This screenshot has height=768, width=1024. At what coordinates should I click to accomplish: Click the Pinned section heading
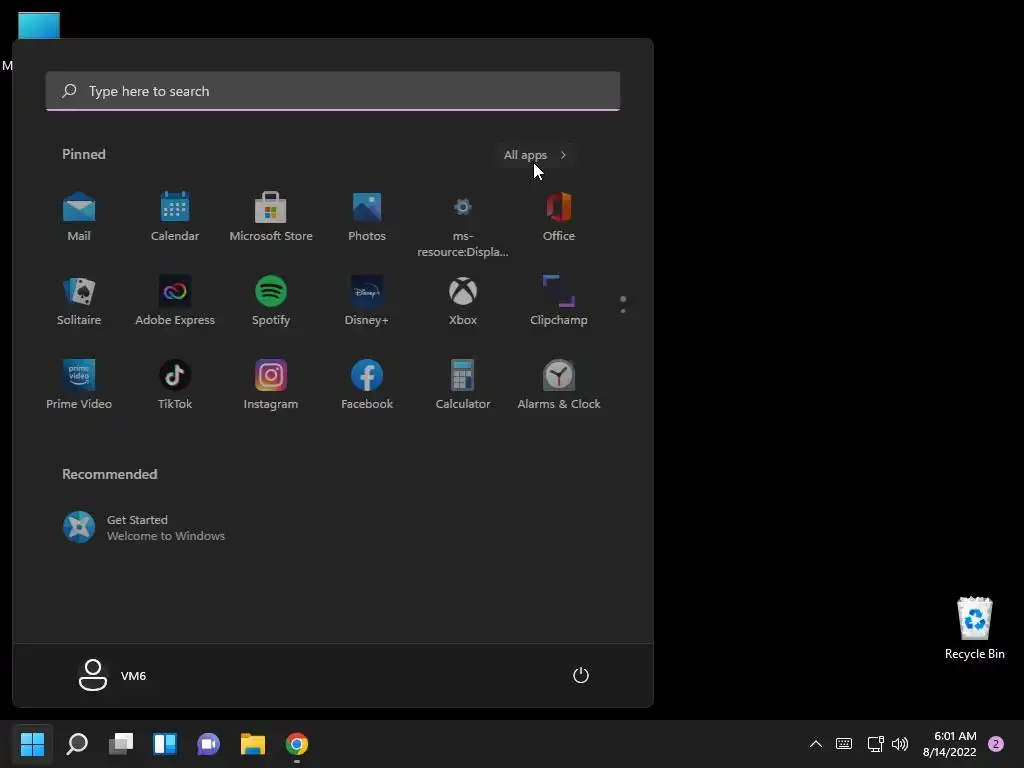tap(84, 154)
